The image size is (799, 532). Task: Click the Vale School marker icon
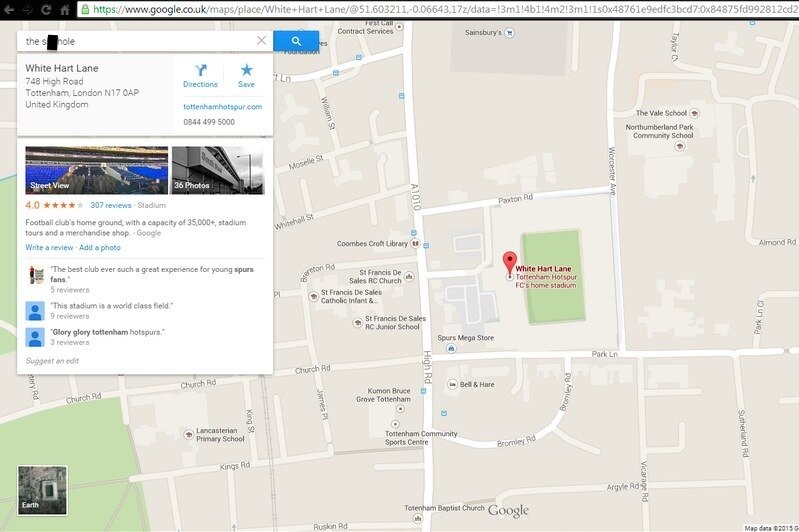click(x=694, y=113)
